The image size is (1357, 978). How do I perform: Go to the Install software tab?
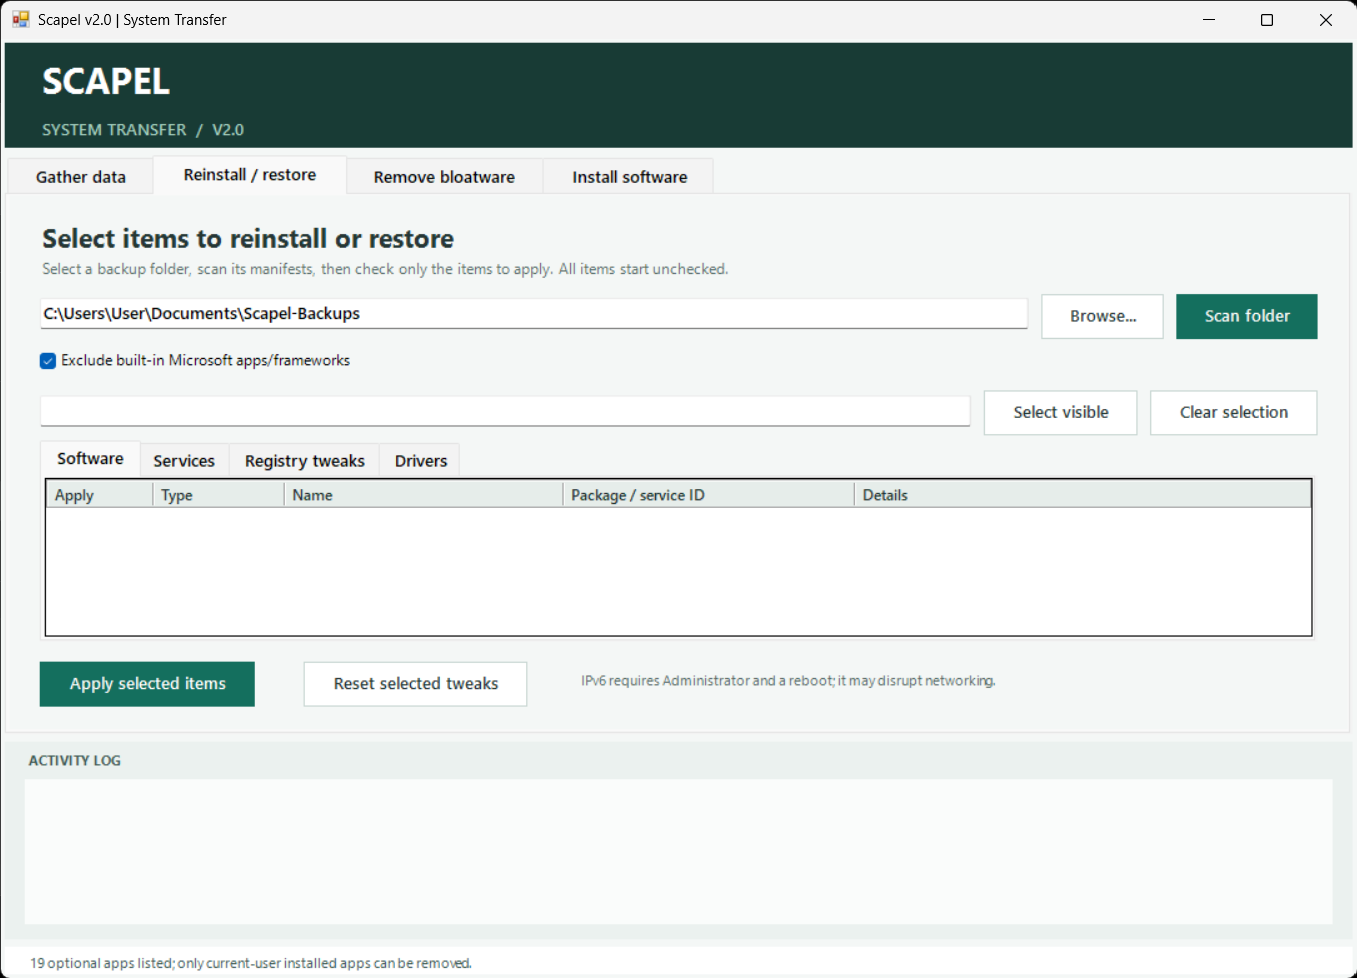(629, 176)
